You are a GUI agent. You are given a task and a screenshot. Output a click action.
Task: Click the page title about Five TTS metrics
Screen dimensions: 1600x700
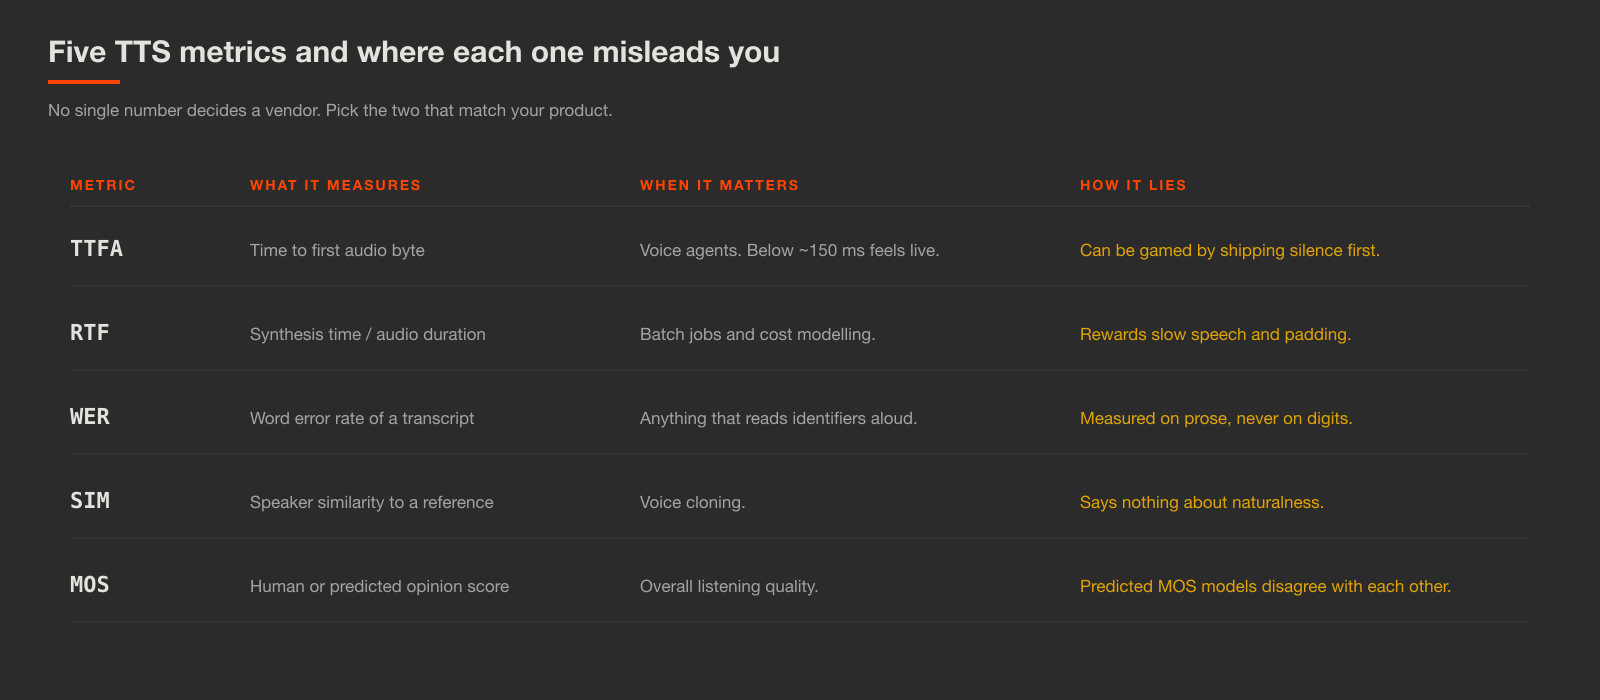coord(414,52)
